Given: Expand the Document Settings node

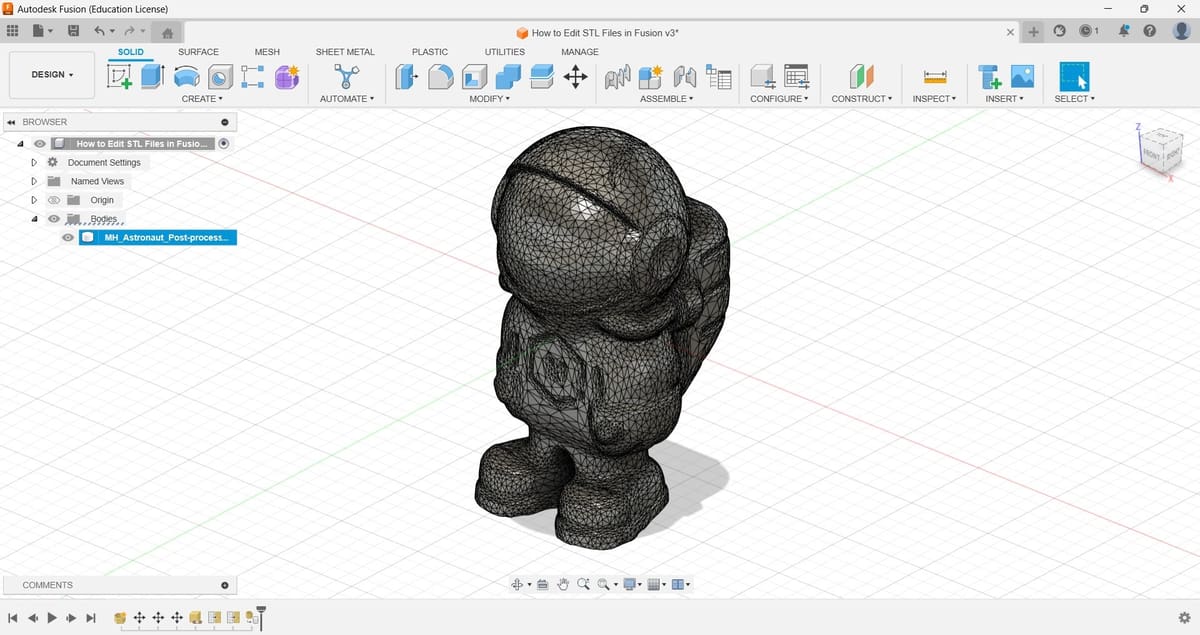Looking at the screenshot, I should tap(34, 162).
